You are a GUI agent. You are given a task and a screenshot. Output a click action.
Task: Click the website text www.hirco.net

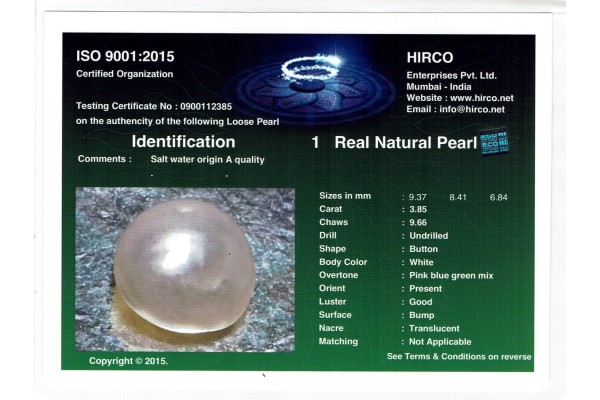tap(482, 98)
